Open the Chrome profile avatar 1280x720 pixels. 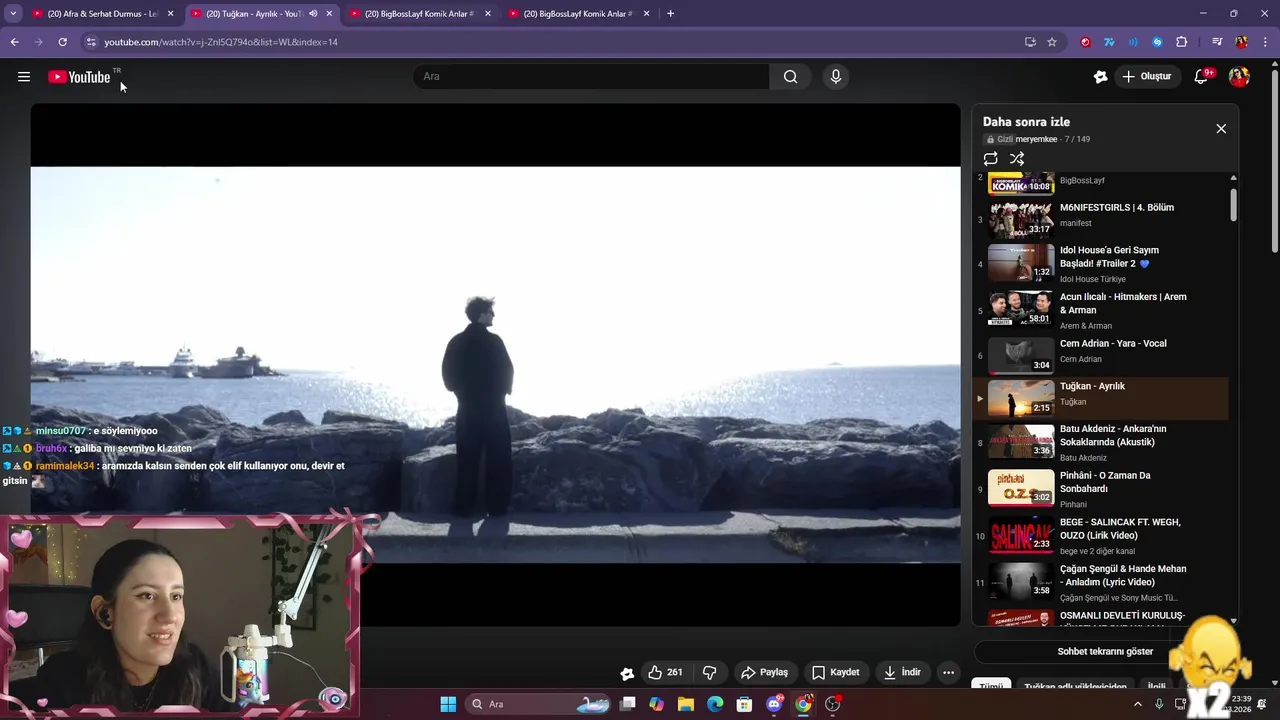tap(1241, 42)
